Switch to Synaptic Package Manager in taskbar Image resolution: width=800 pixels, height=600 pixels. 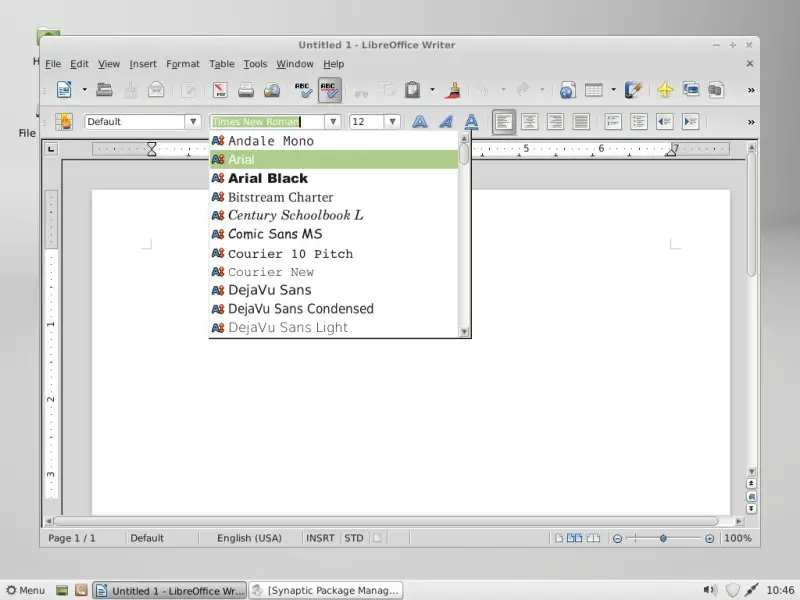[x=326, y=590]
